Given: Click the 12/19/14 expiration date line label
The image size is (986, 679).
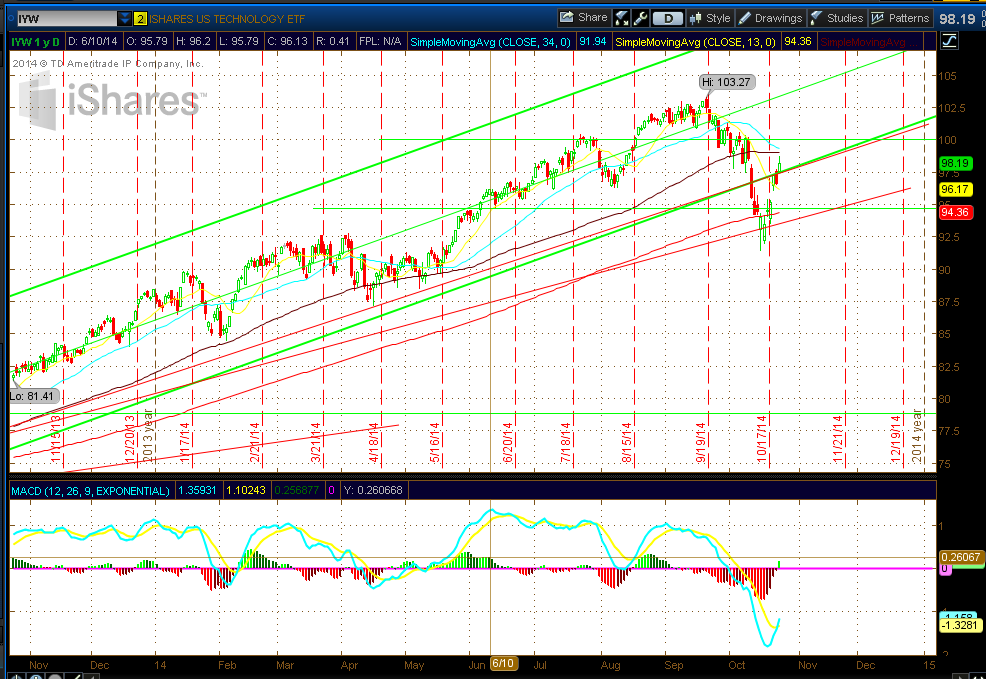Looking at the screenshot, I should [895, 438].
